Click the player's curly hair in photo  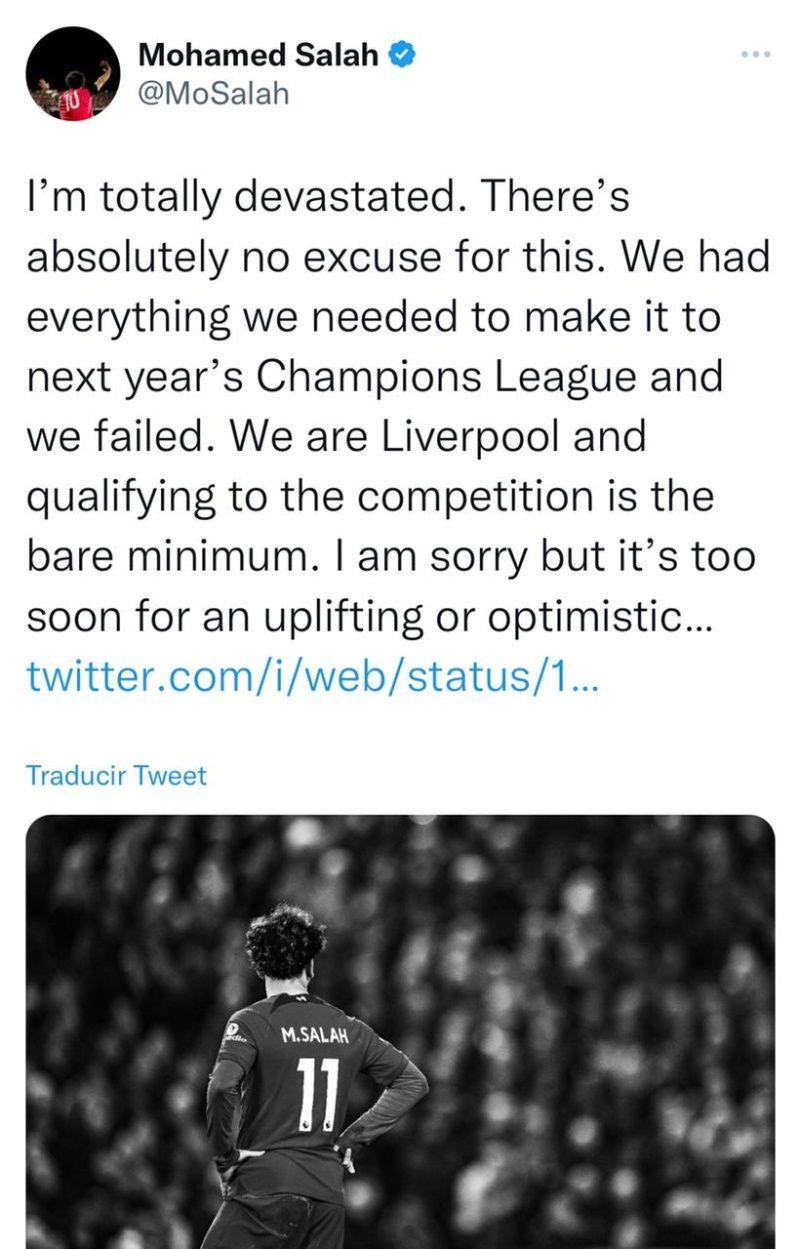286,941
